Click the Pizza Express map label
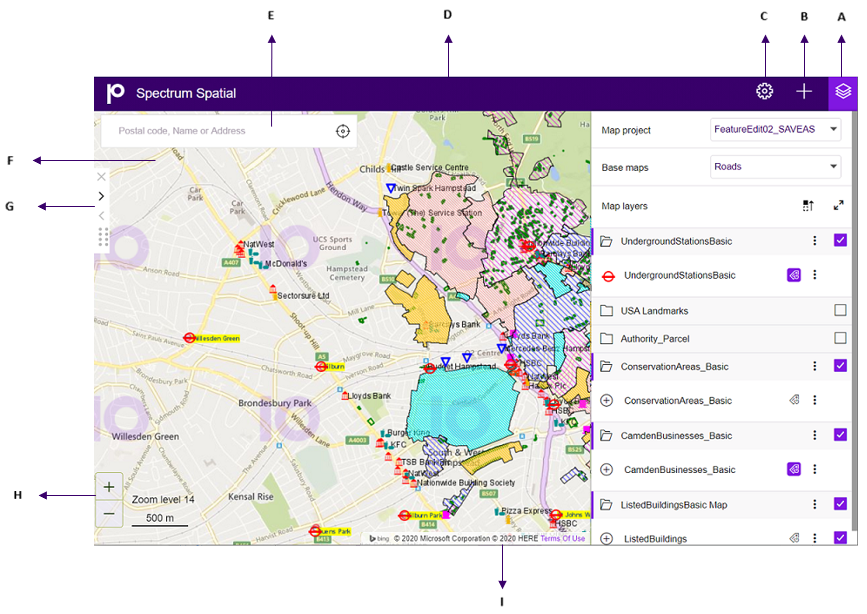 click(x=526, y=511)
